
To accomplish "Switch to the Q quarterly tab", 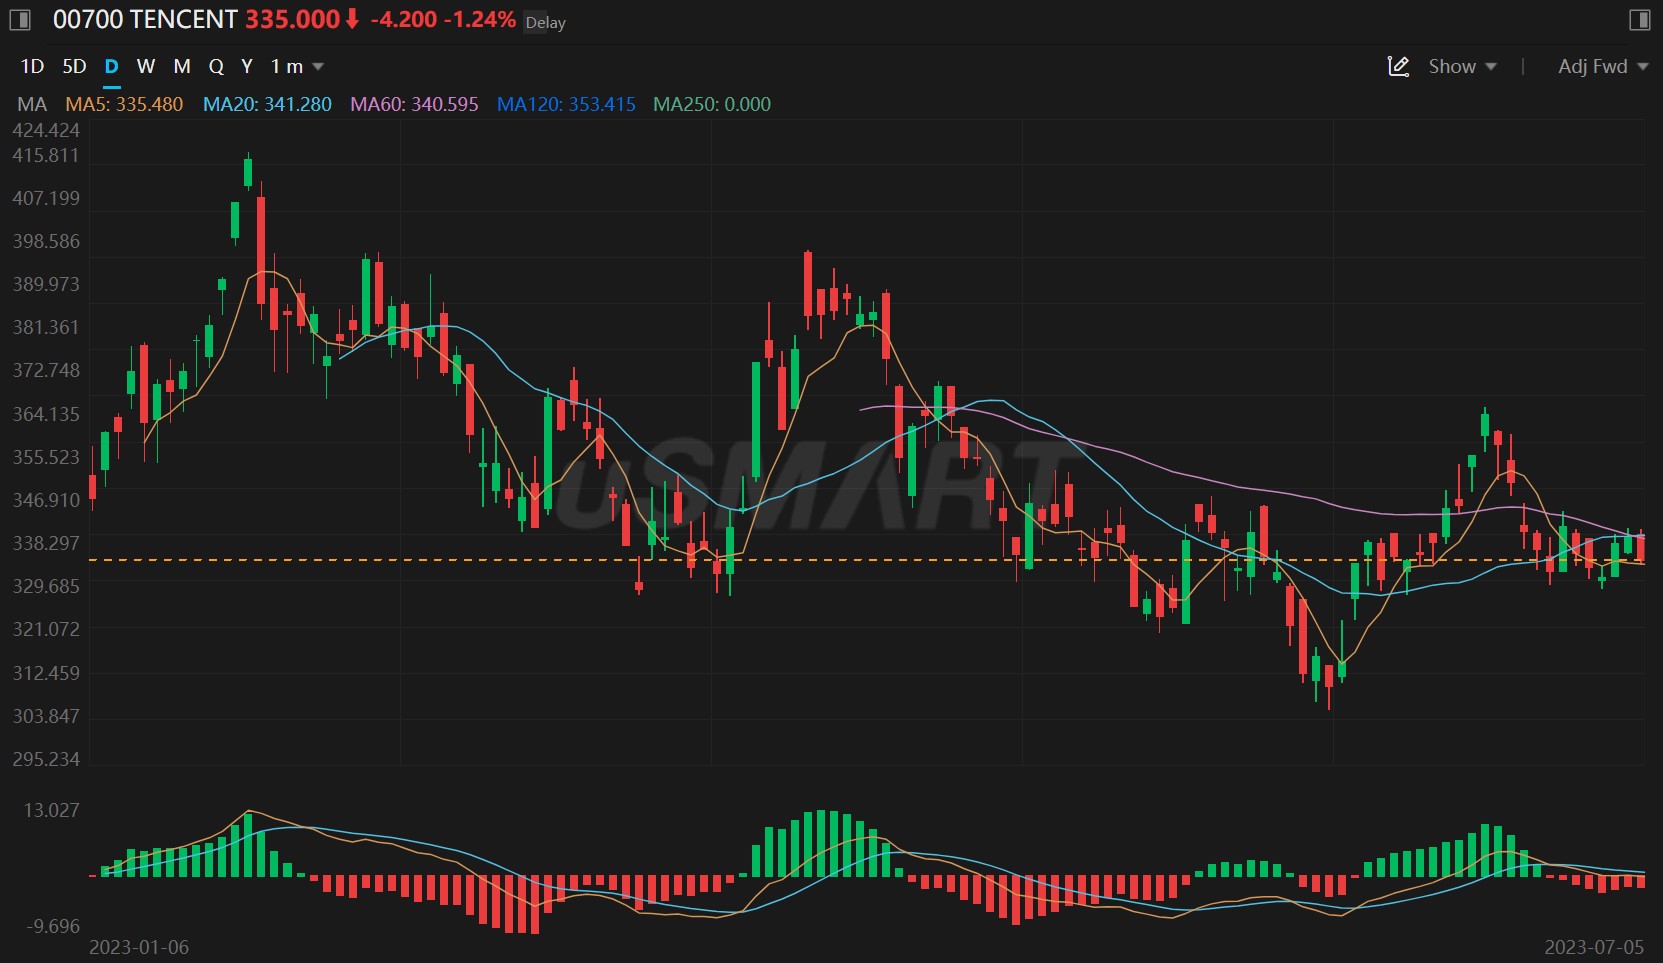I will coord(216,66).
